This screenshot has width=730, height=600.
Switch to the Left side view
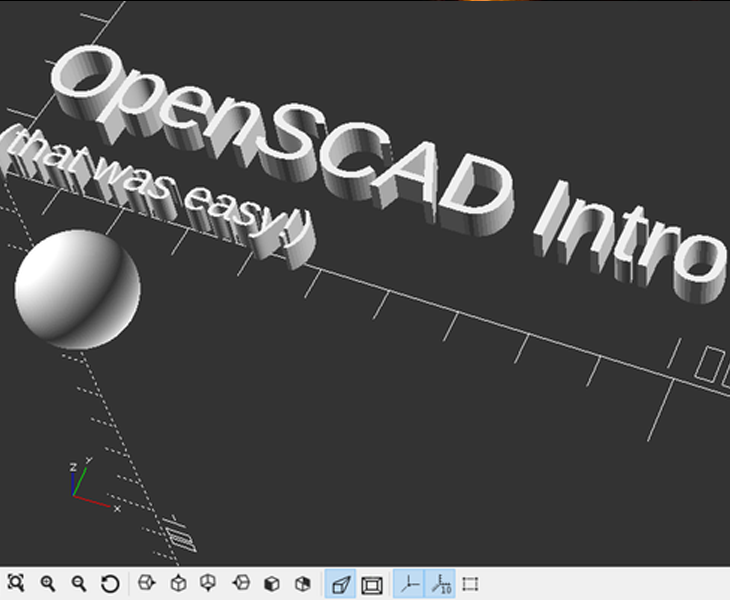[x=241, y=583]
